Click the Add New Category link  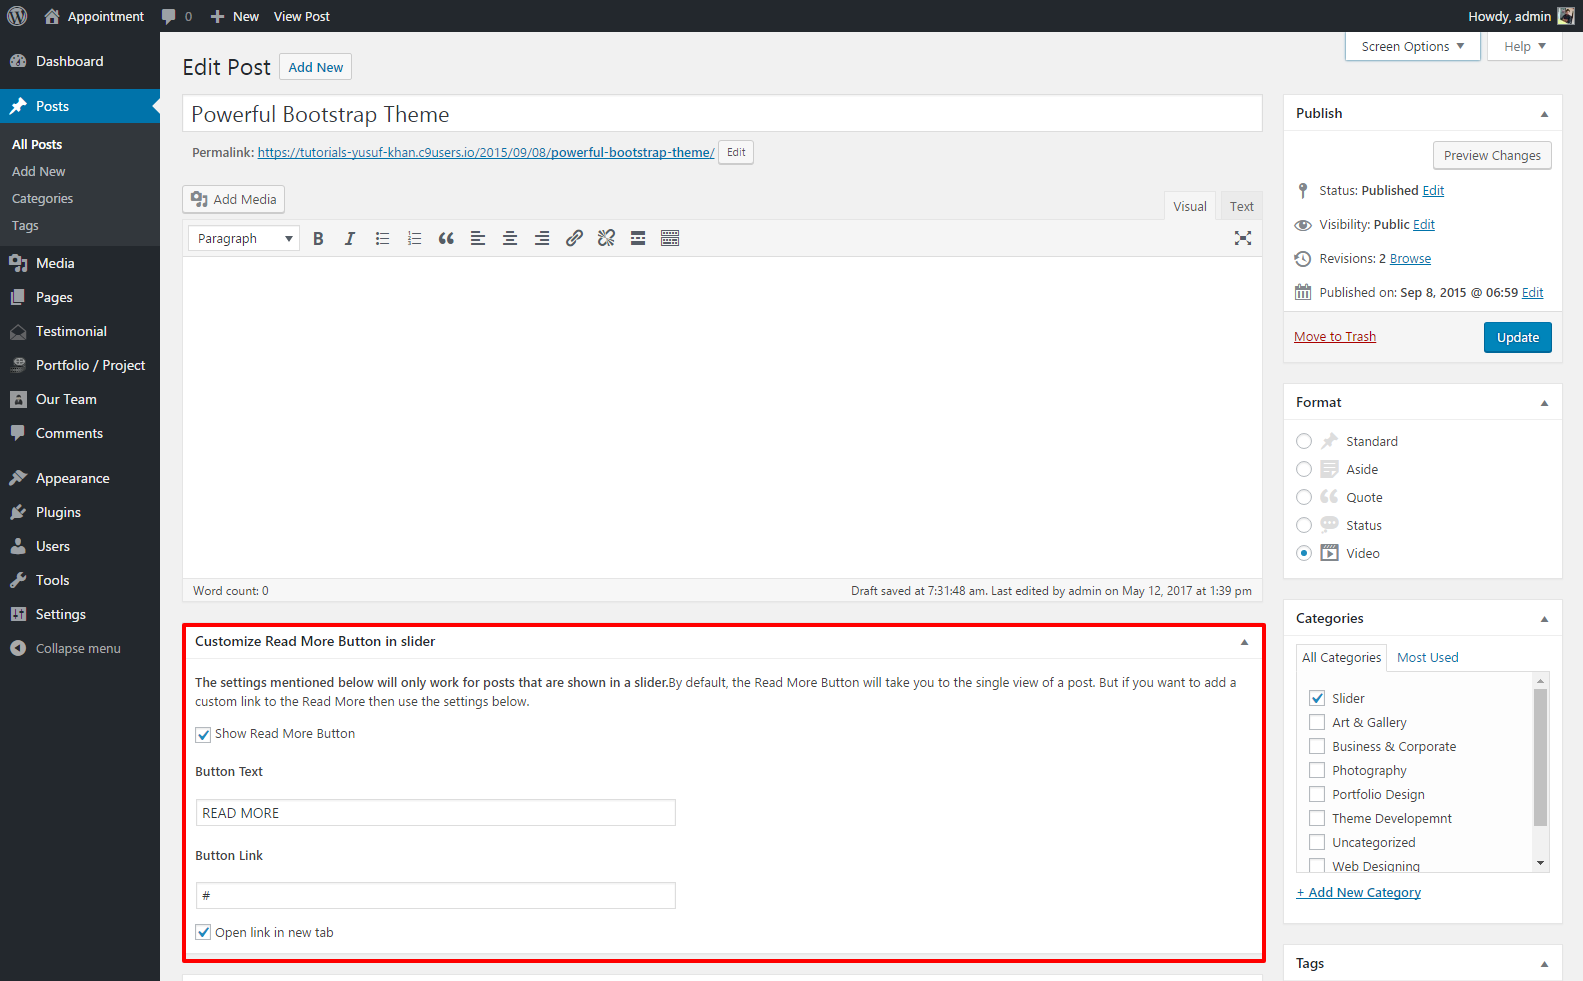pos(1358,893)
